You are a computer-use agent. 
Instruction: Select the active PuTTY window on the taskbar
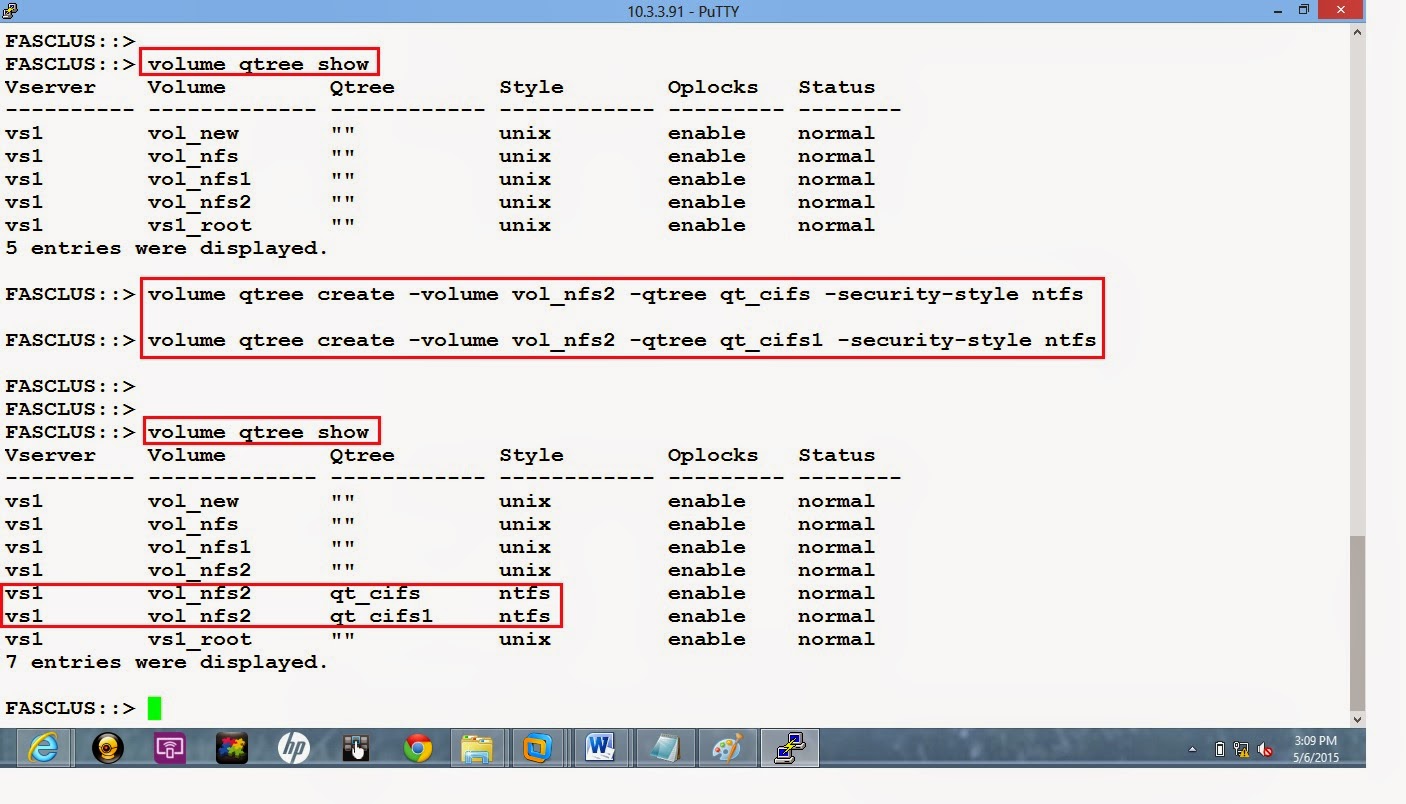(x=787, y=747)
